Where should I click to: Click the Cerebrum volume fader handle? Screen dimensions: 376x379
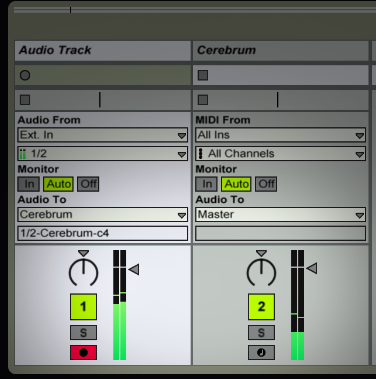pos(312,268)
